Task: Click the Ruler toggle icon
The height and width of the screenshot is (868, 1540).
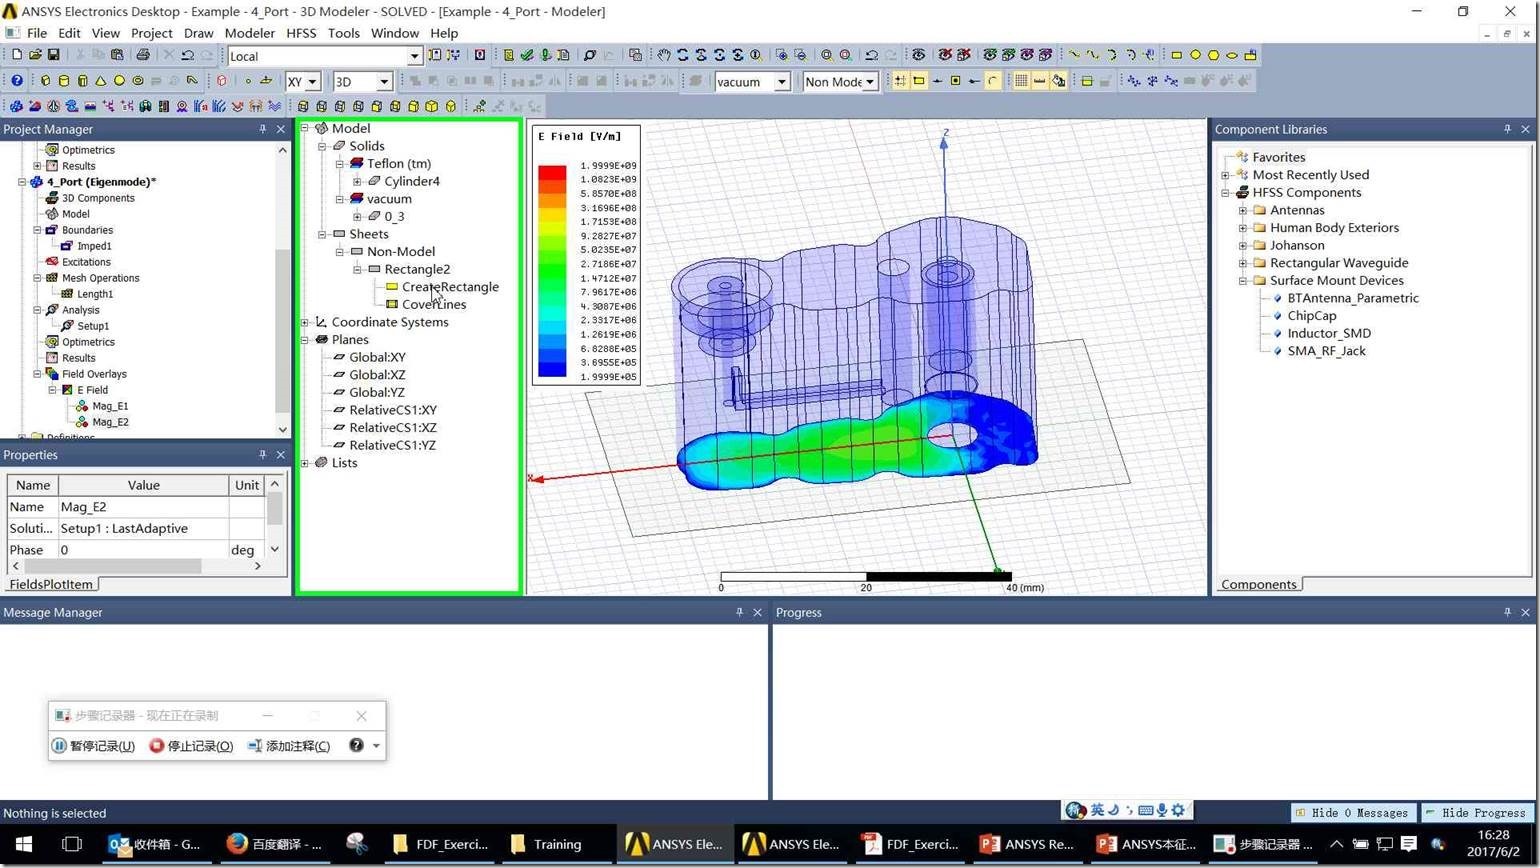Action: tap(1039, 81)
